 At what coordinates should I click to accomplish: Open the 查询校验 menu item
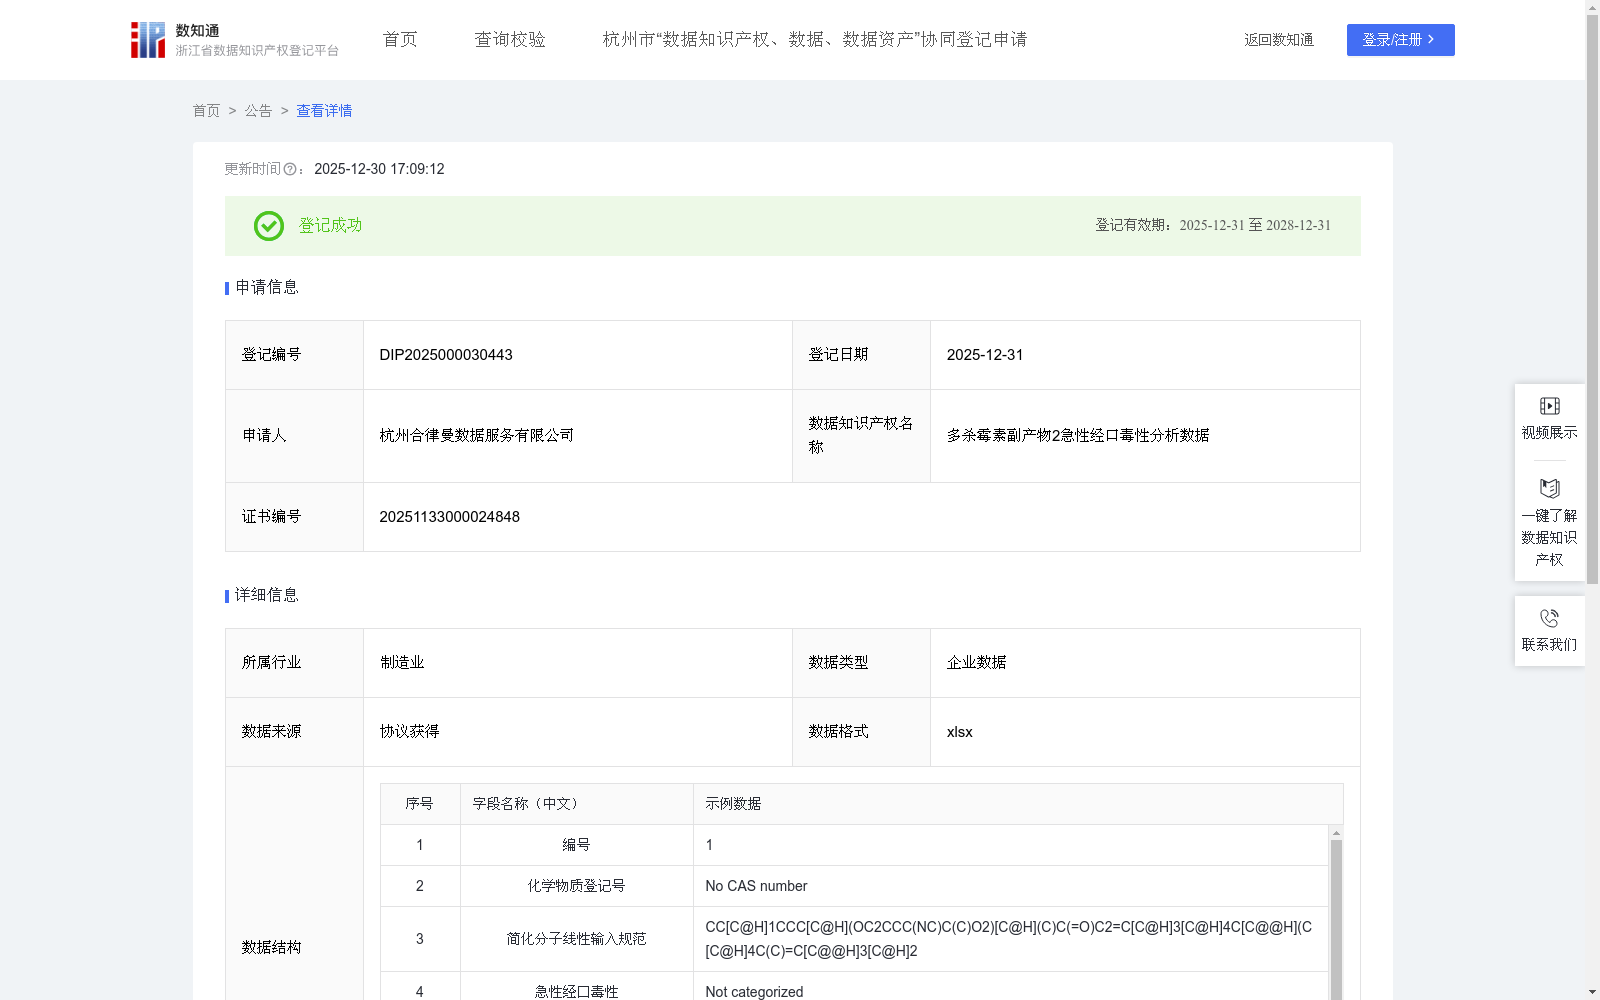pos(510,40)
